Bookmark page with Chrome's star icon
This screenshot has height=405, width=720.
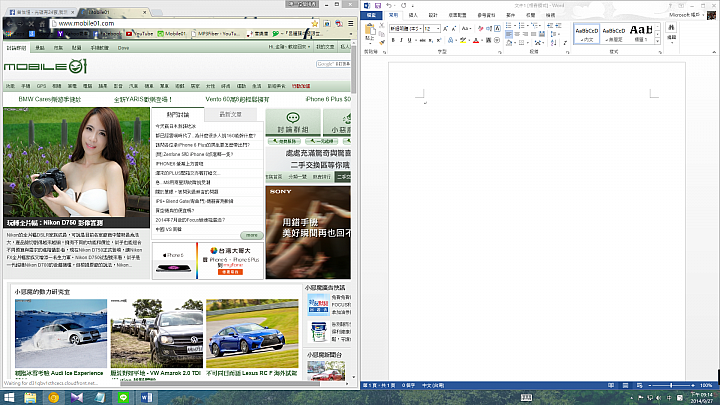pyautogui.click(x=315, y=23)
